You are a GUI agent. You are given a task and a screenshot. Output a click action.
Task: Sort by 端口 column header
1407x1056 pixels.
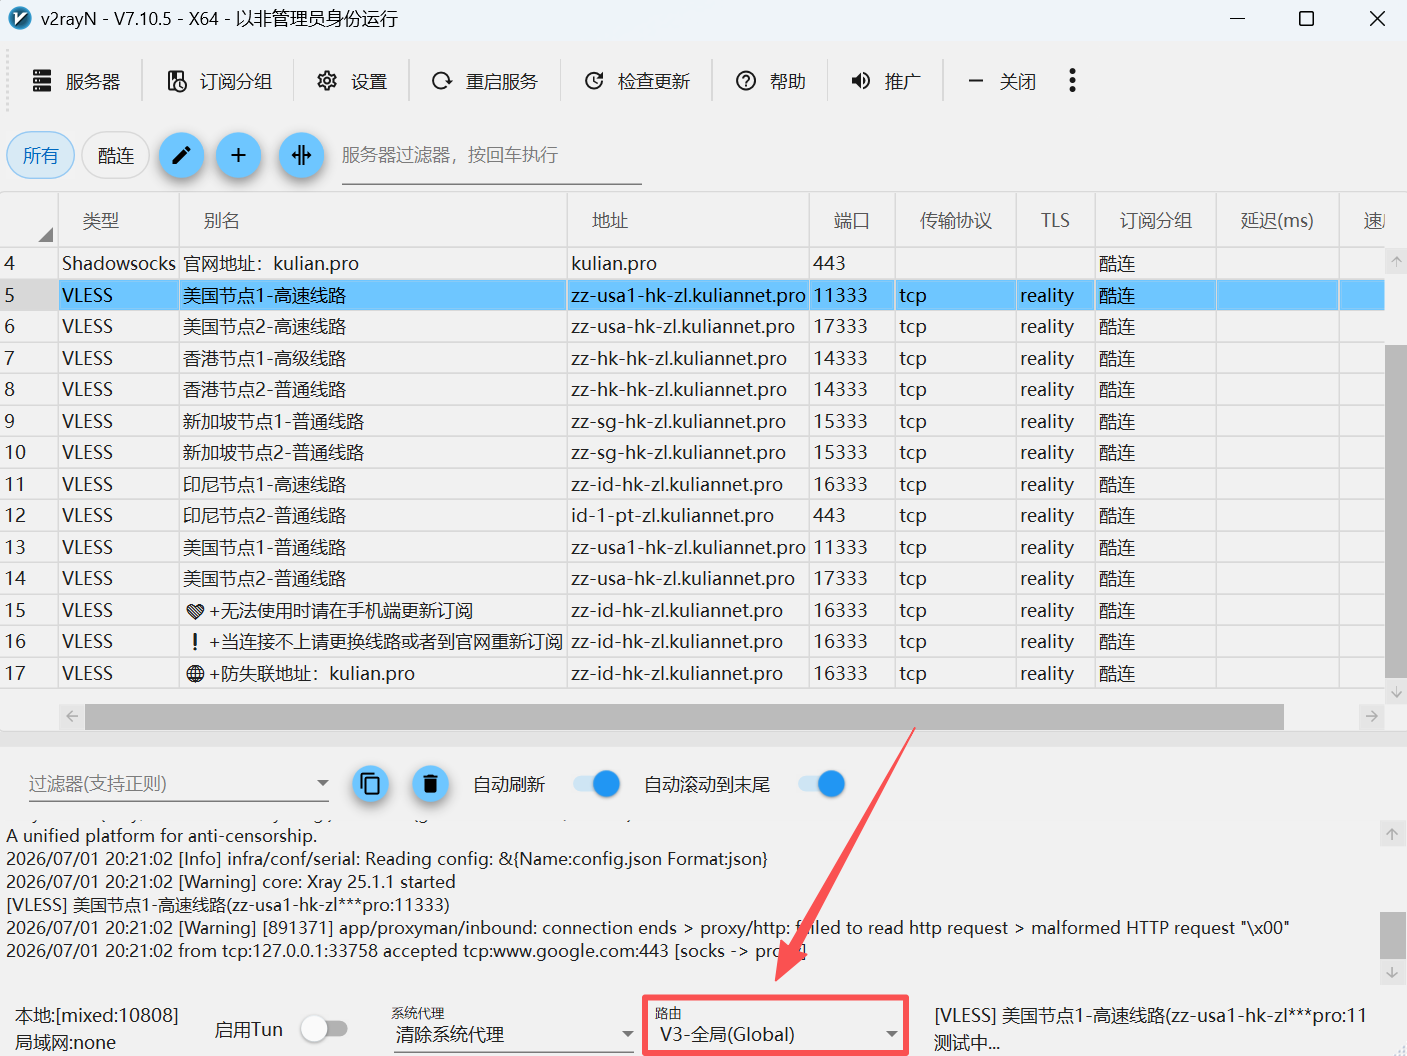(852, 221)
